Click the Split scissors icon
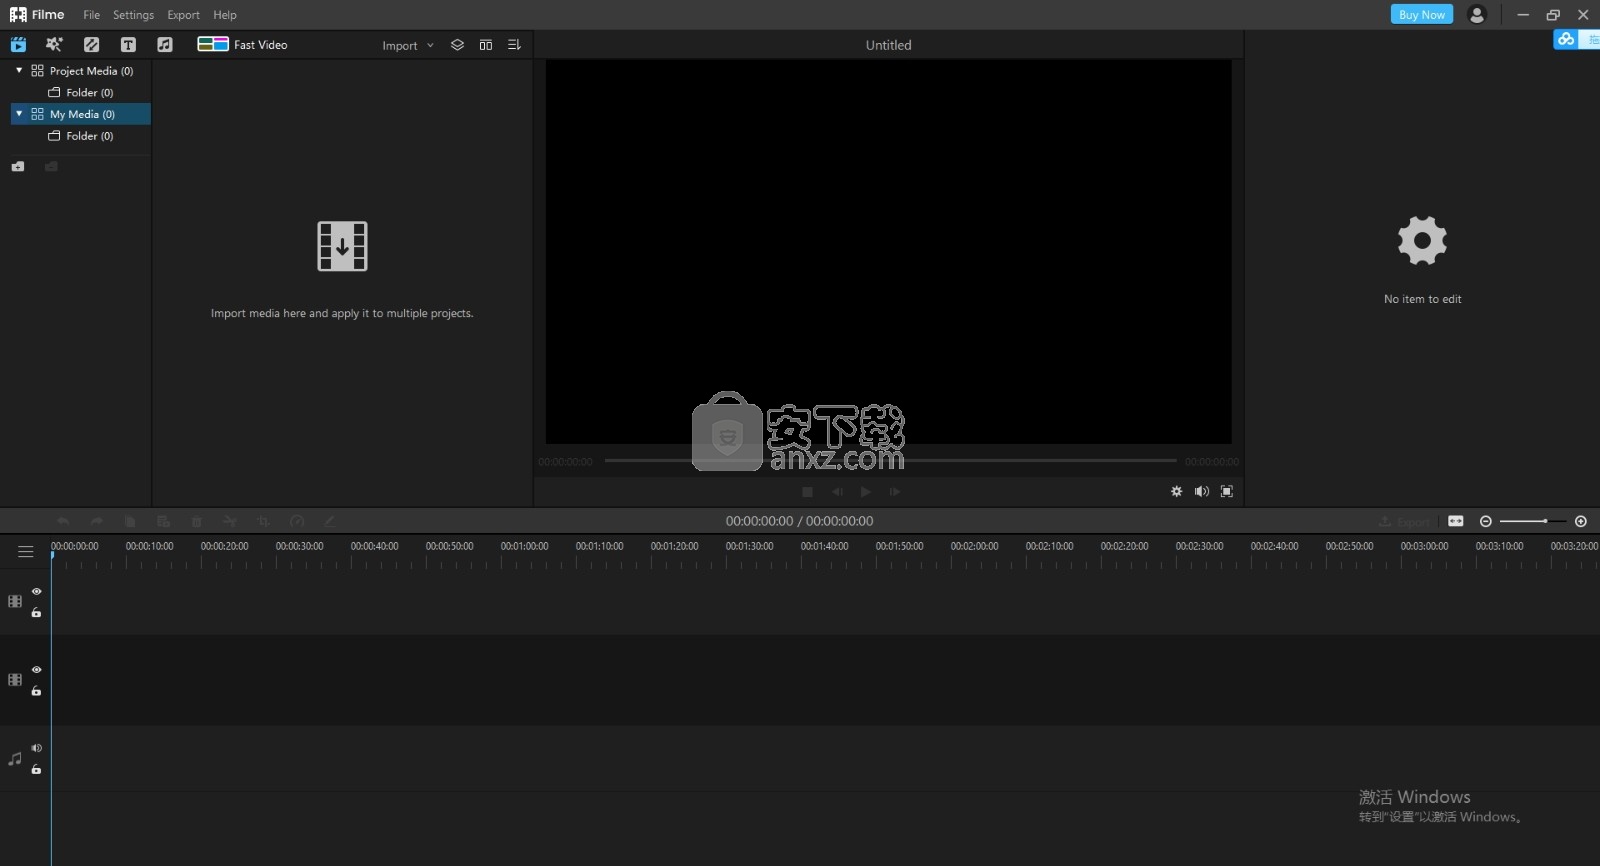Viewport: 1600px width, 866px height. pos(230,521)
